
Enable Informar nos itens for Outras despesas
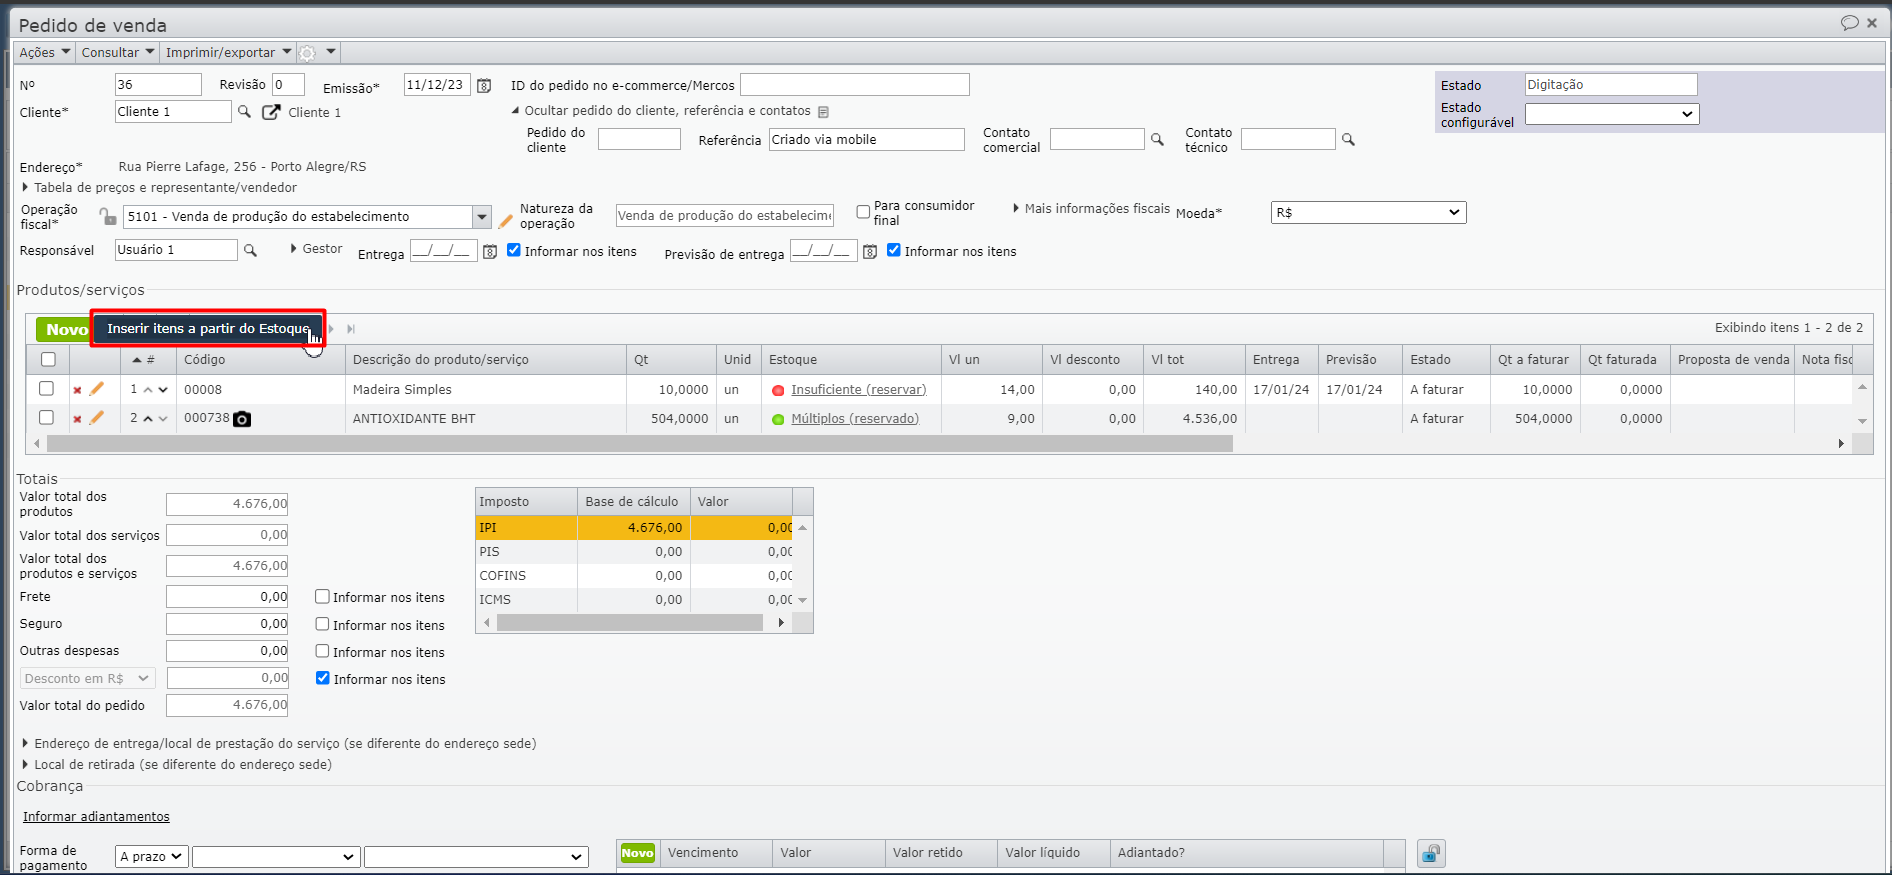point(322,651)
